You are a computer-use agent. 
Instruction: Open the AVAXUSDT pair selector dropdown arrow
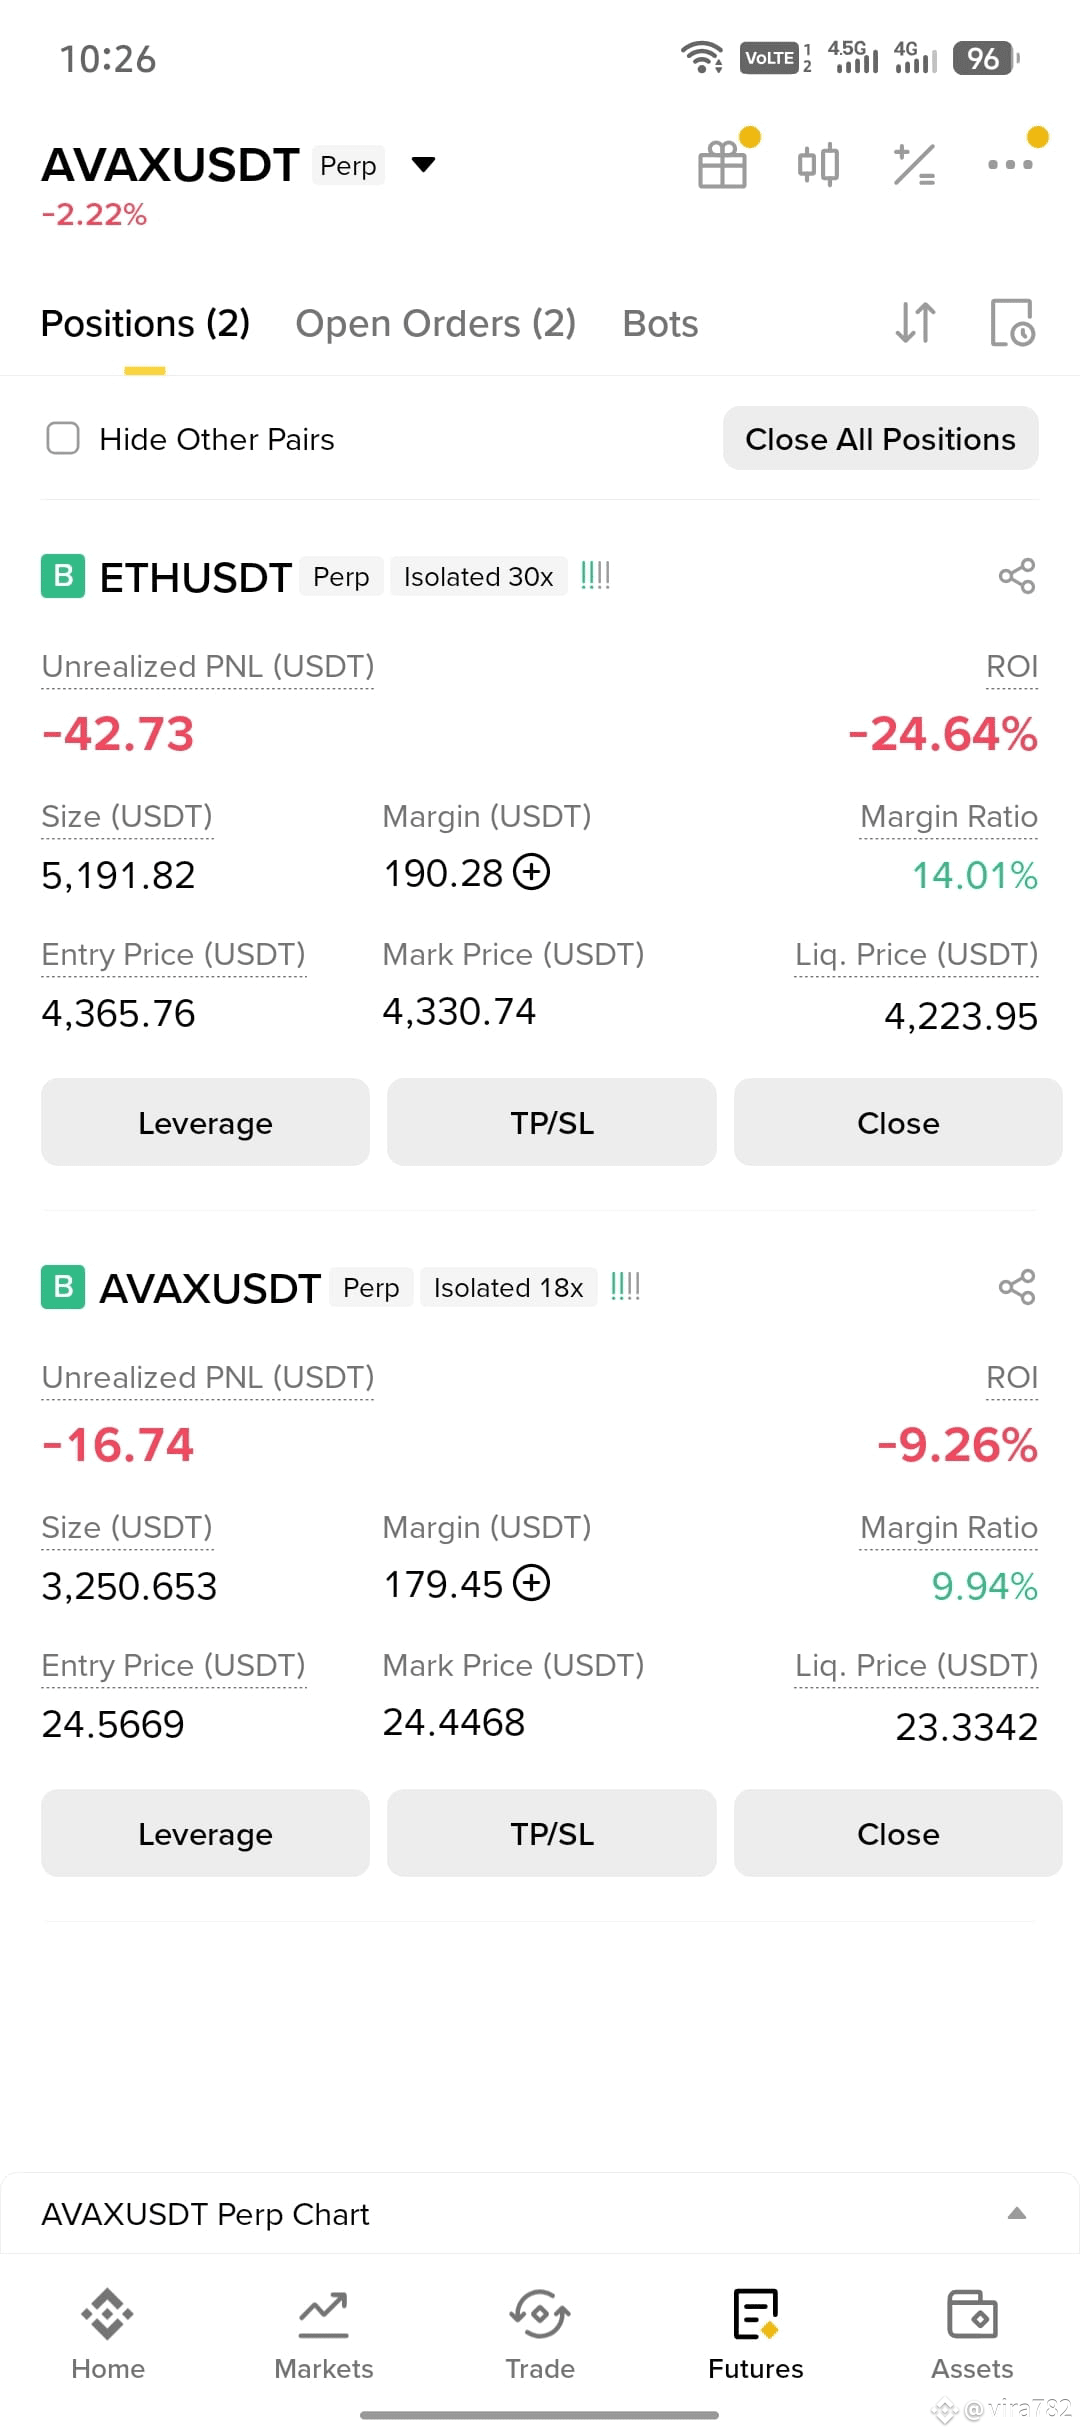[424, 164]
